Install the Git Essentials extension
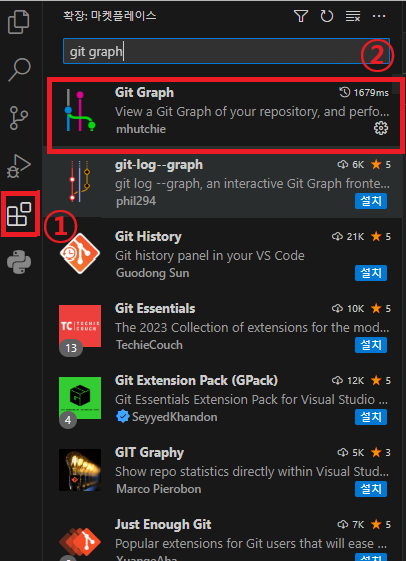This screenshot has height=561, width=406. (x=371, y=345)
